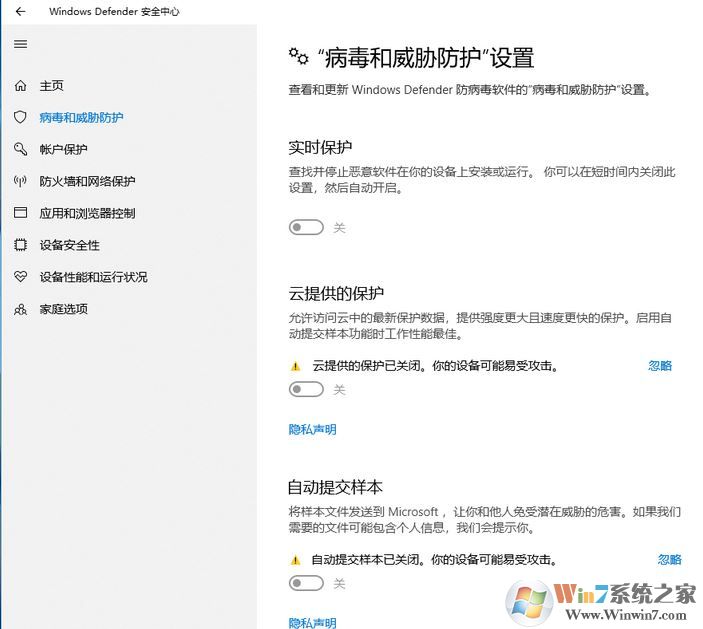Viewport: 703px width, 629px height.
Task: Click the 设备性能和运行状况 heart icon
Action: (21, 277)
